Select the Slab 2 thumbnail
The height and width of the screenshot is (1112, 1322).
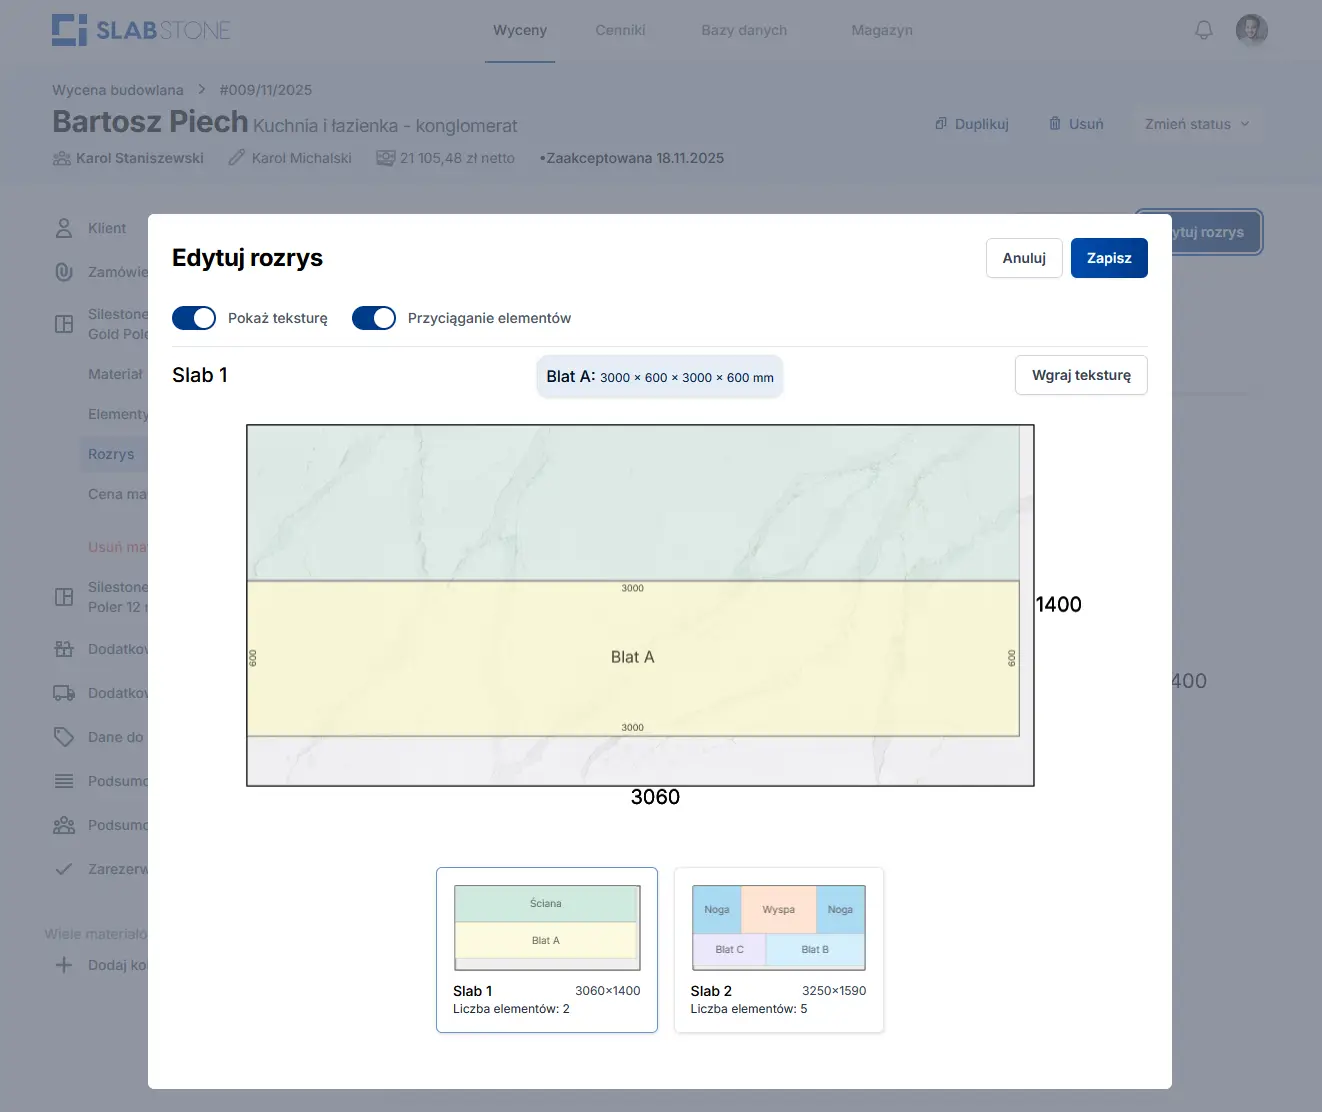click(x=778, y=949)
